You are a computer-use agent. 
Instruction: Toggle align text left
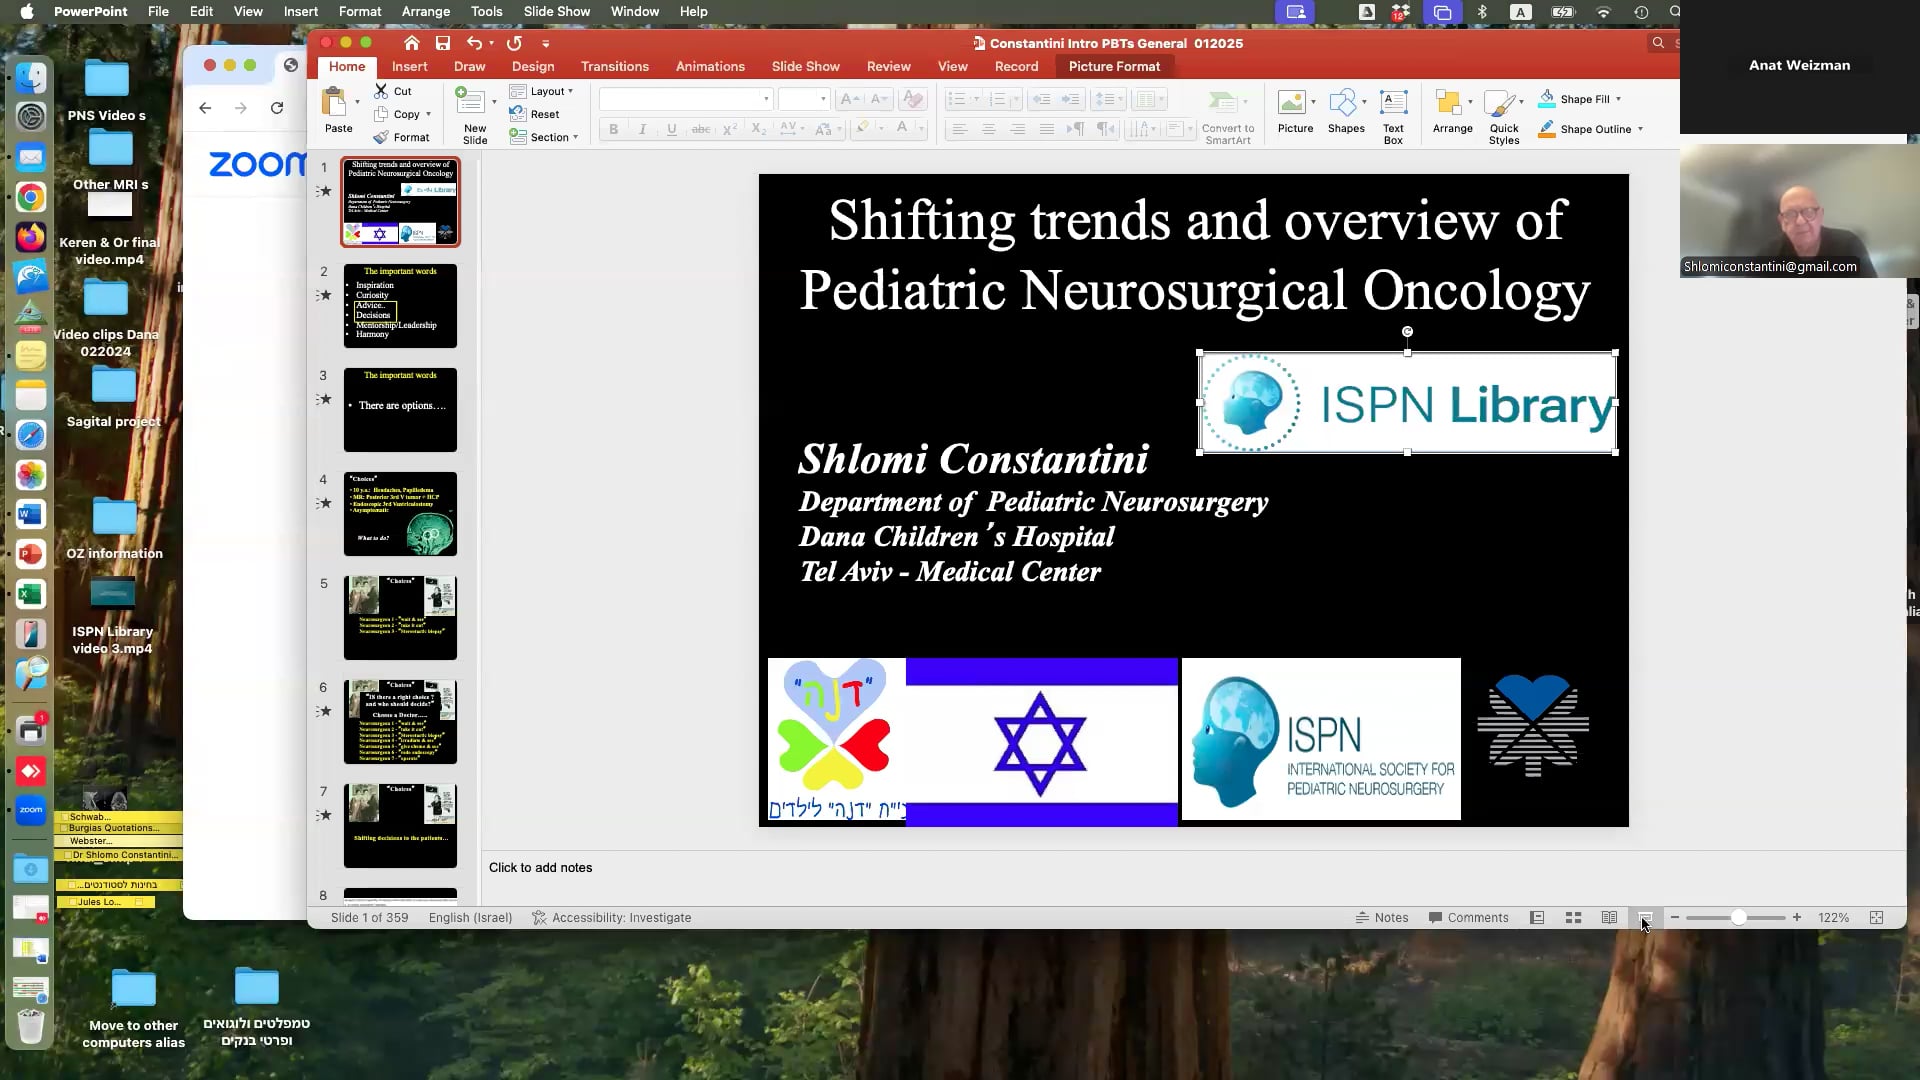[959, 129]
